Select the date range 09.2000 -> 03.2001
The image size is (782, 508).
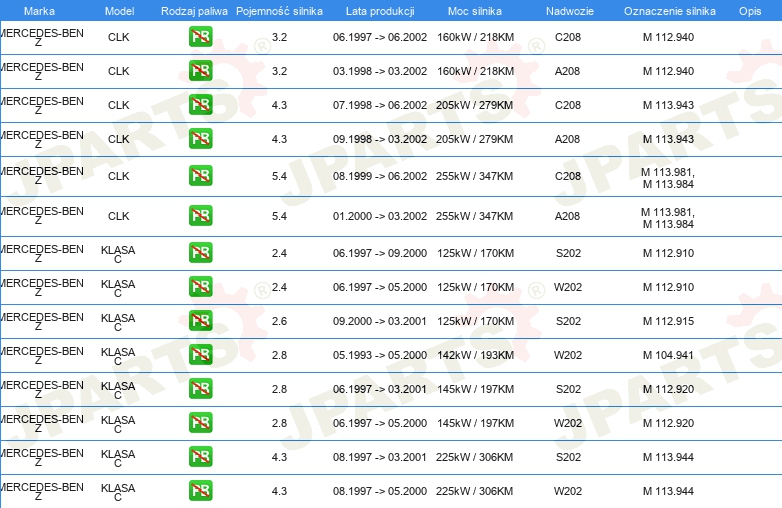click(x=380, y=321)
